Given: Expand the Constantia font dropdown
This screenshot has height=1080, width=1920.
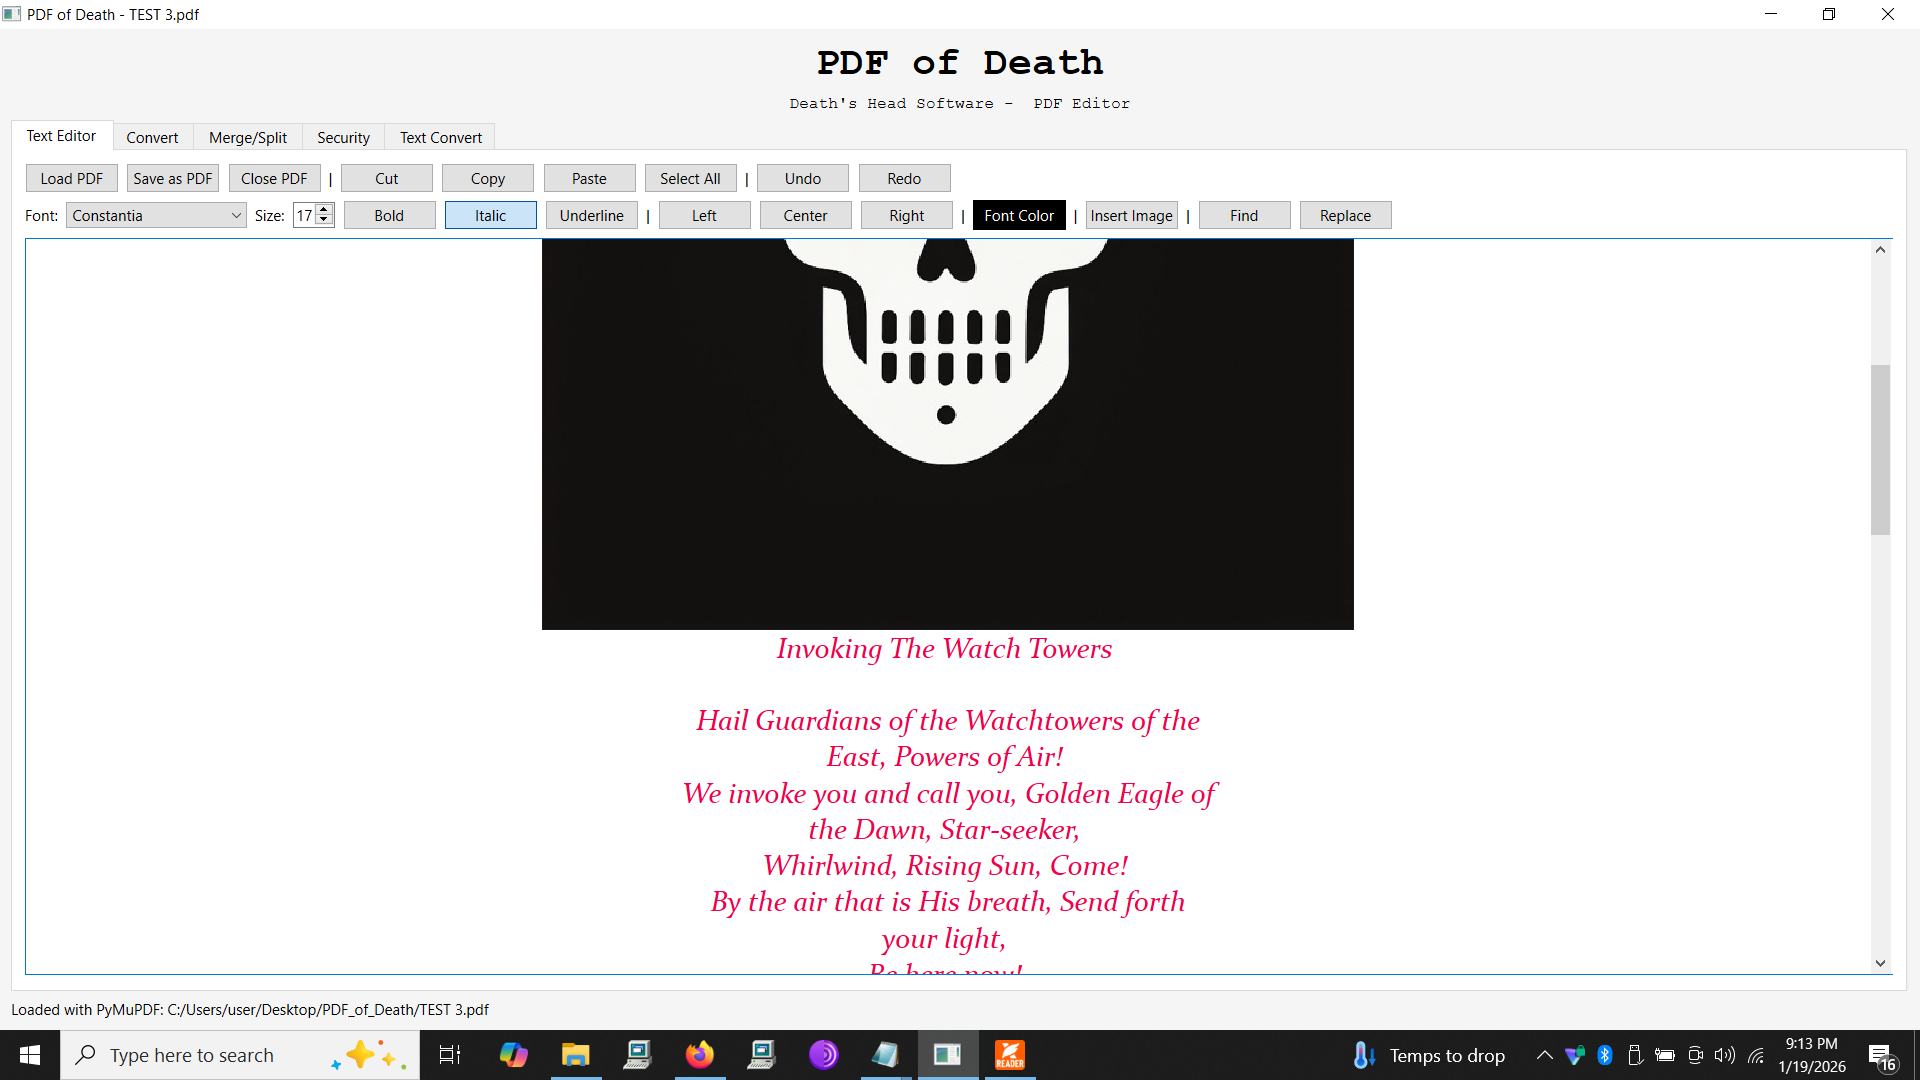Looking at the screenshot, I should coord(236,215).
